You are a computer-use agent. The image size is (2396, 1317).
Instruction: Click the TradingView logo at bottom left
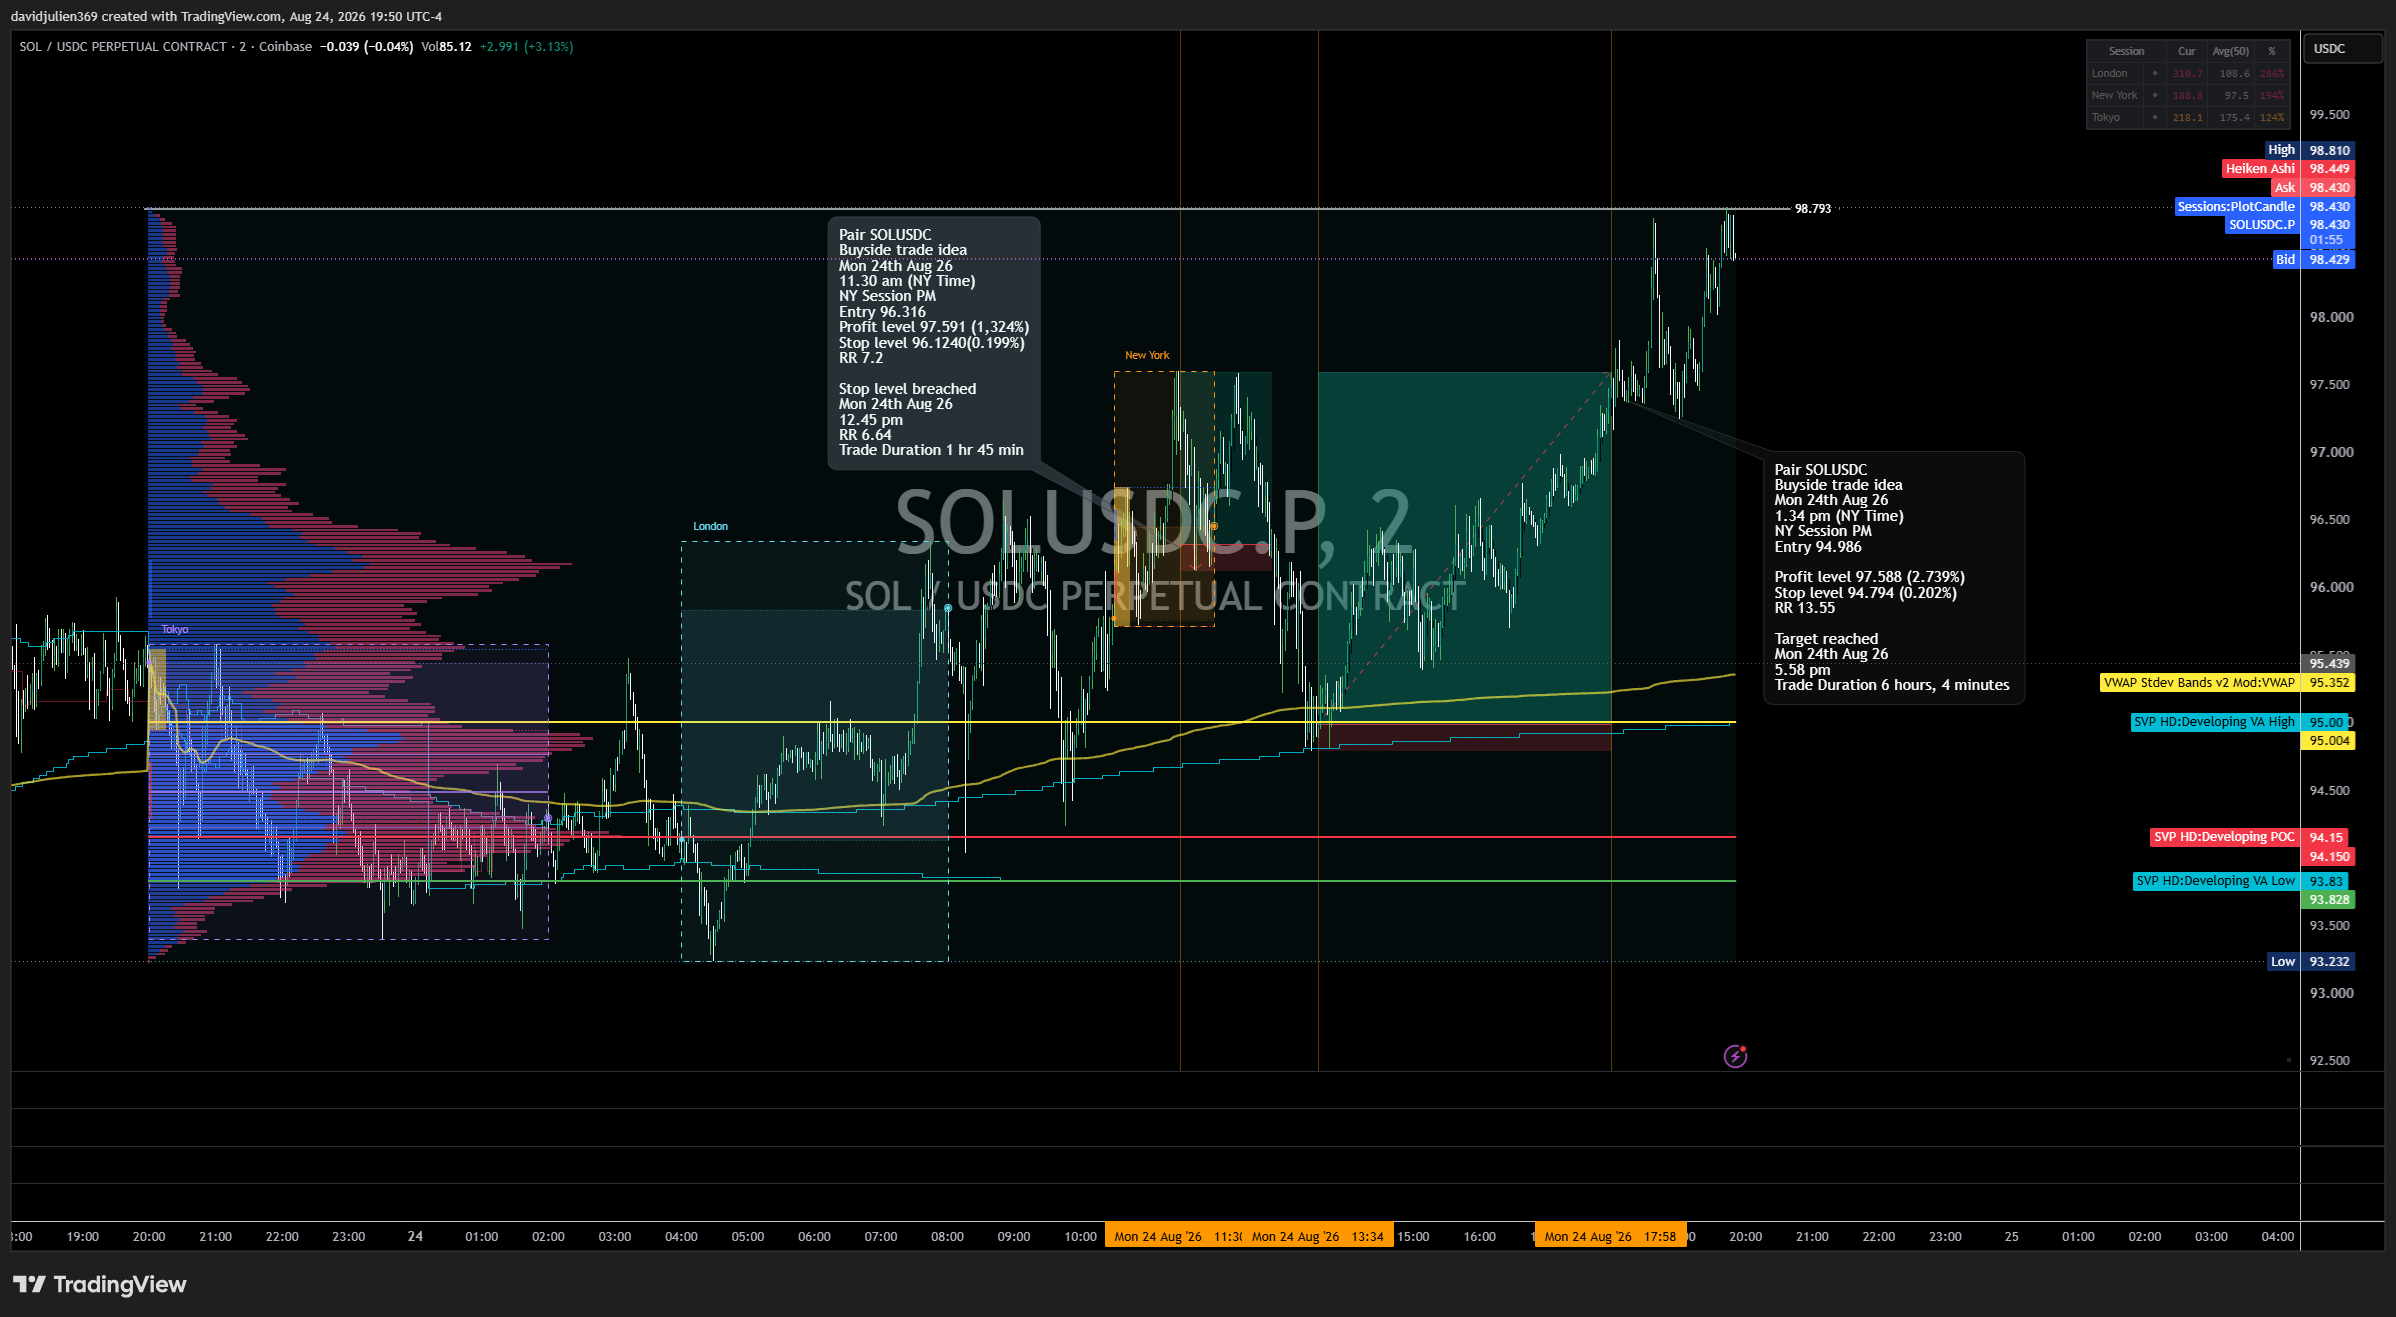99,1284
